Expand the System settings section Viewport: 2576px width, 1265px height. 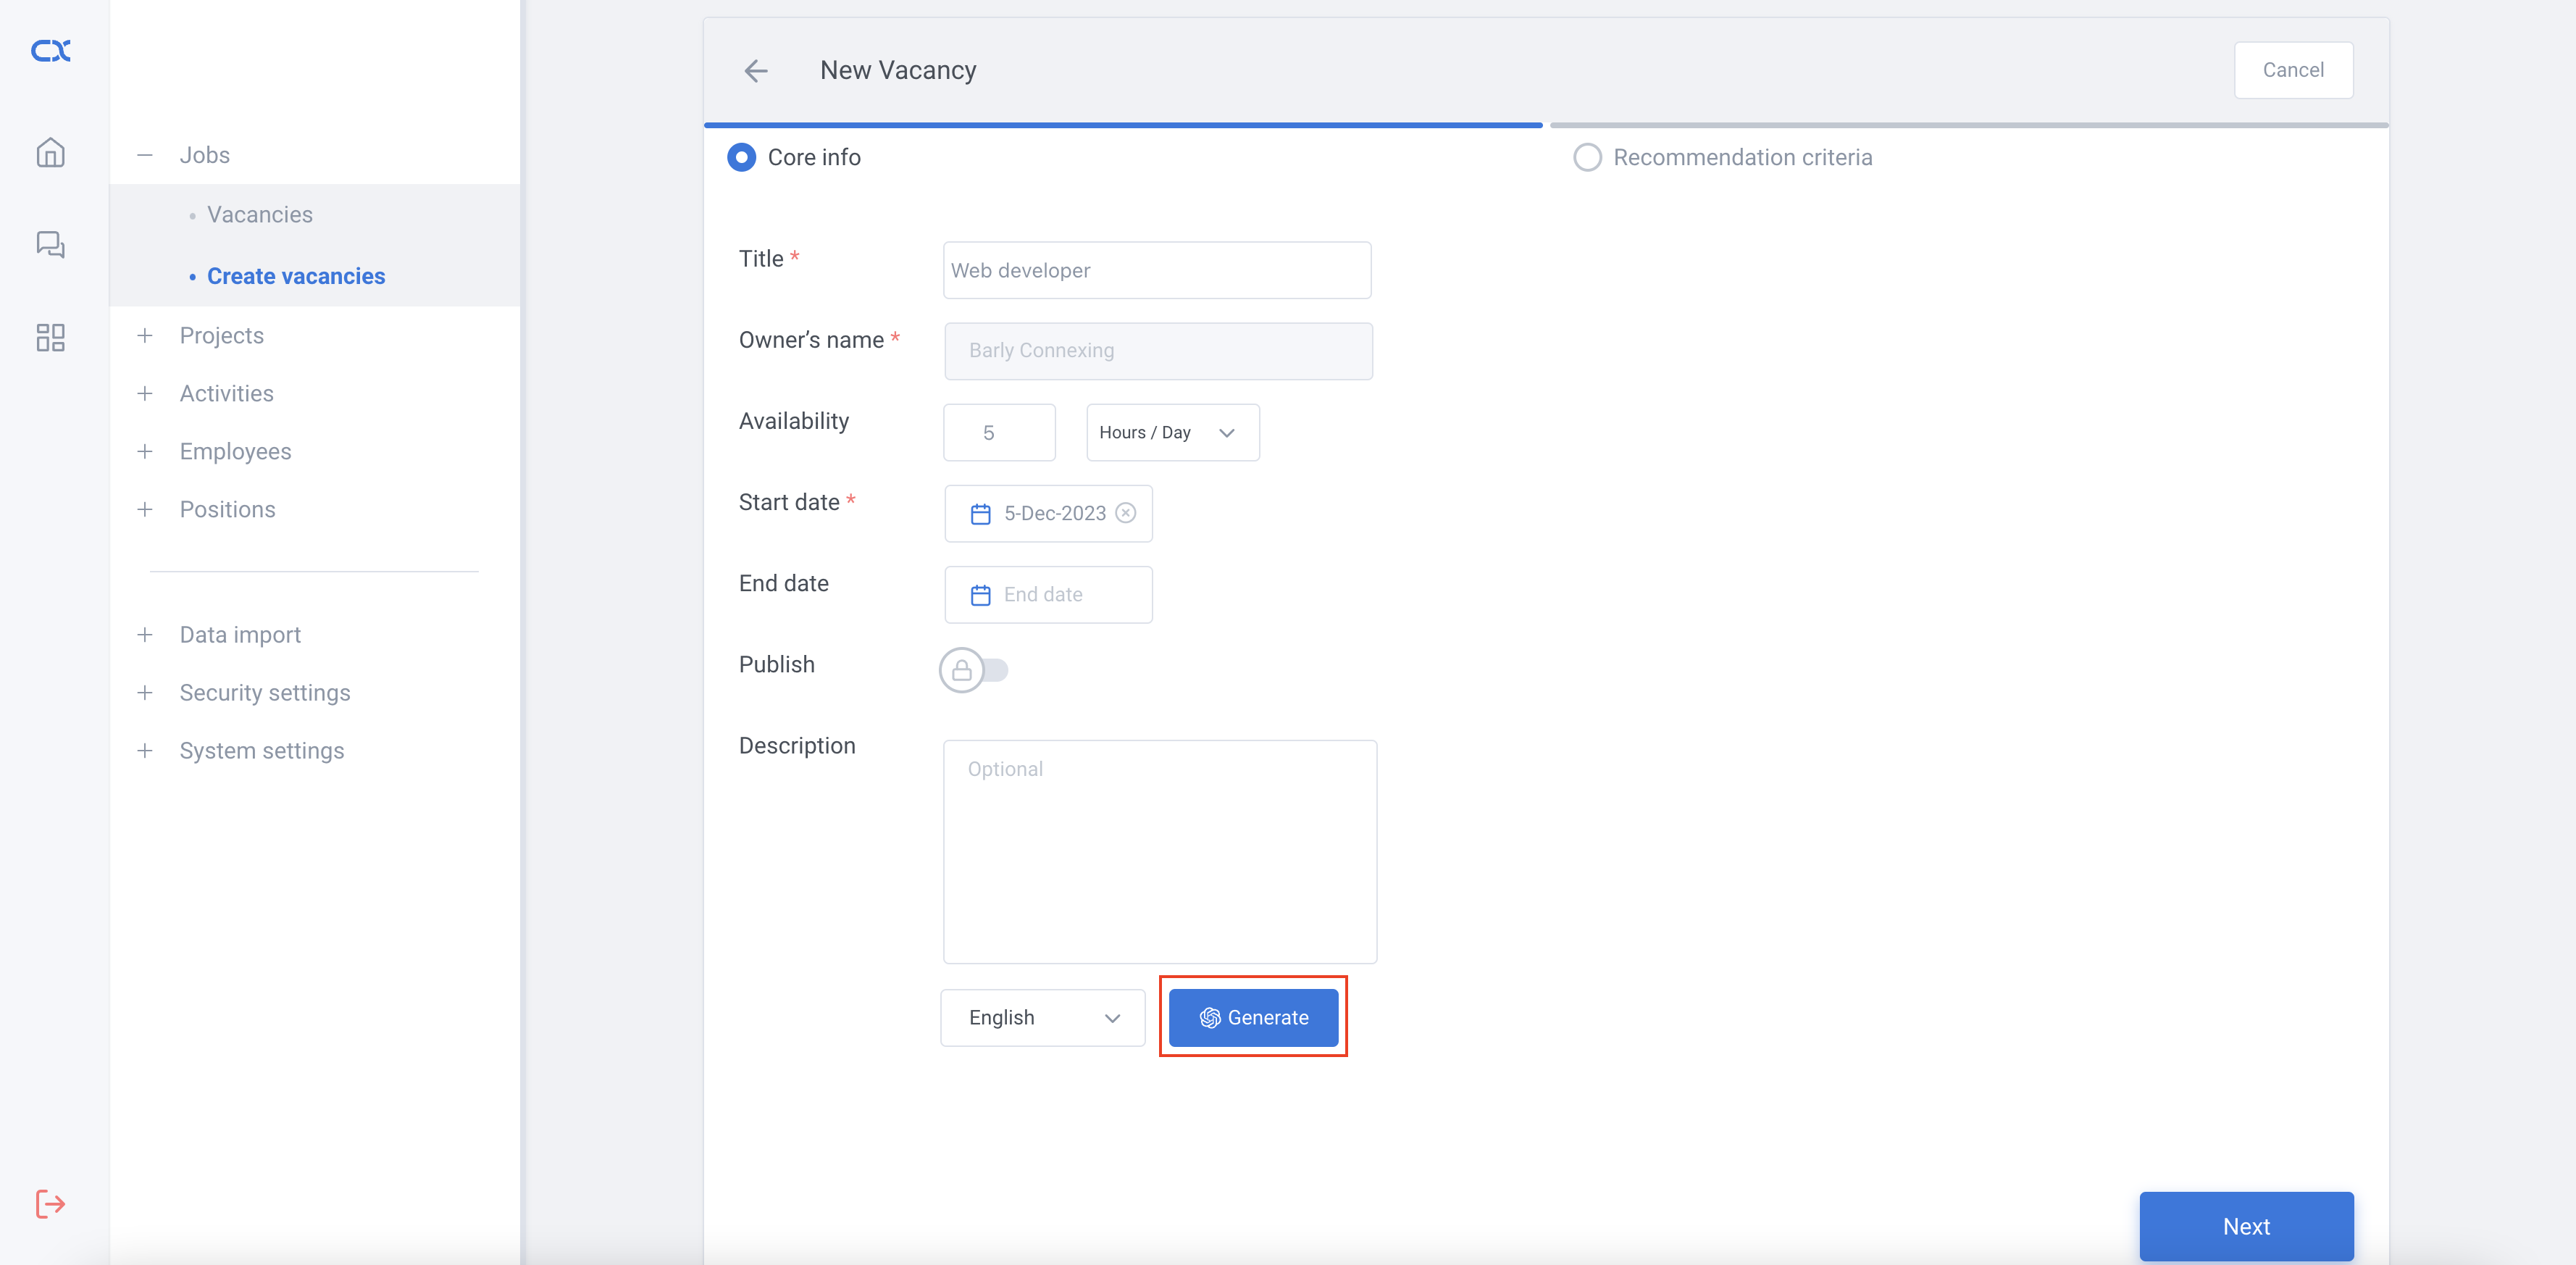[x=145, y=751]
